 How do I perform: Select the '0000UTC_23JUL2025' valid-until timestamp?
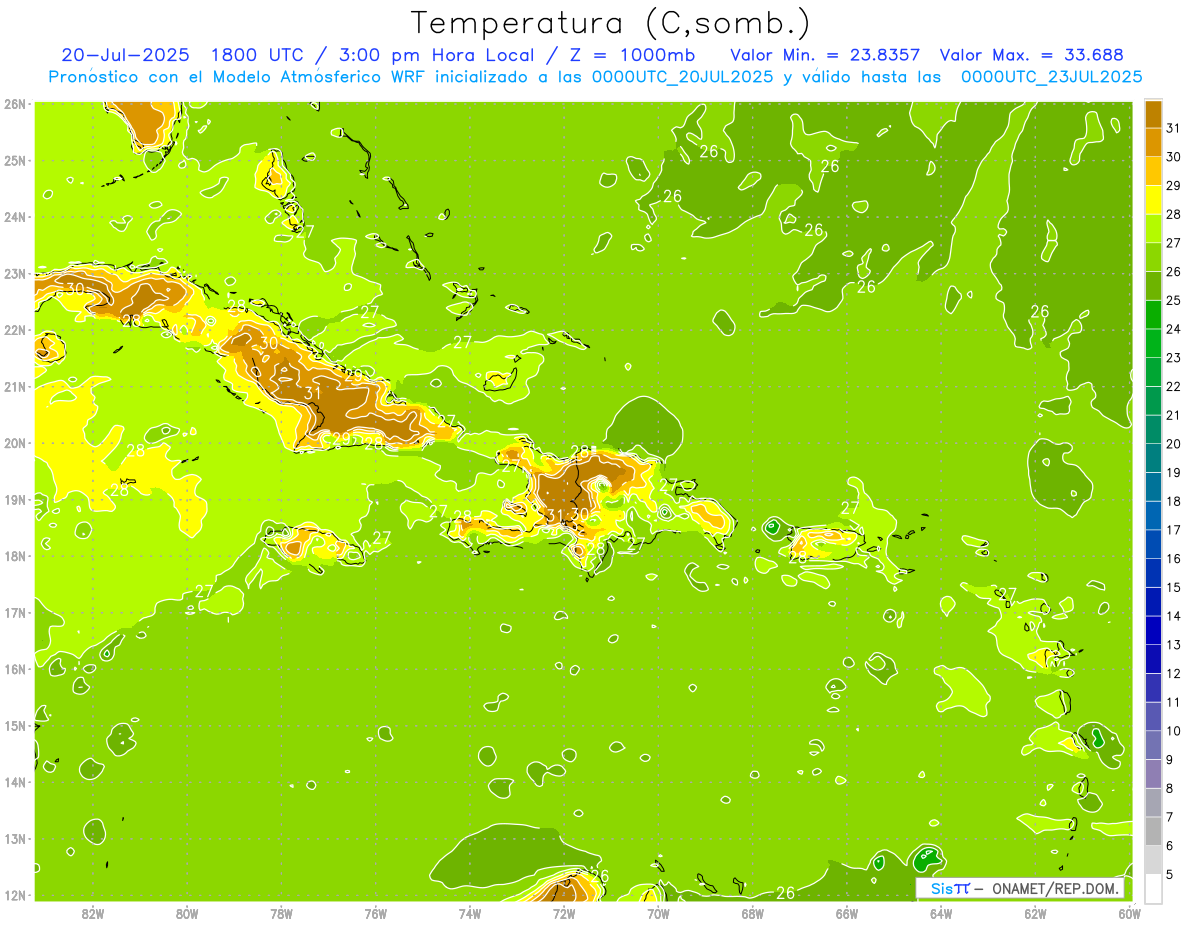(x=1052, y=76)
